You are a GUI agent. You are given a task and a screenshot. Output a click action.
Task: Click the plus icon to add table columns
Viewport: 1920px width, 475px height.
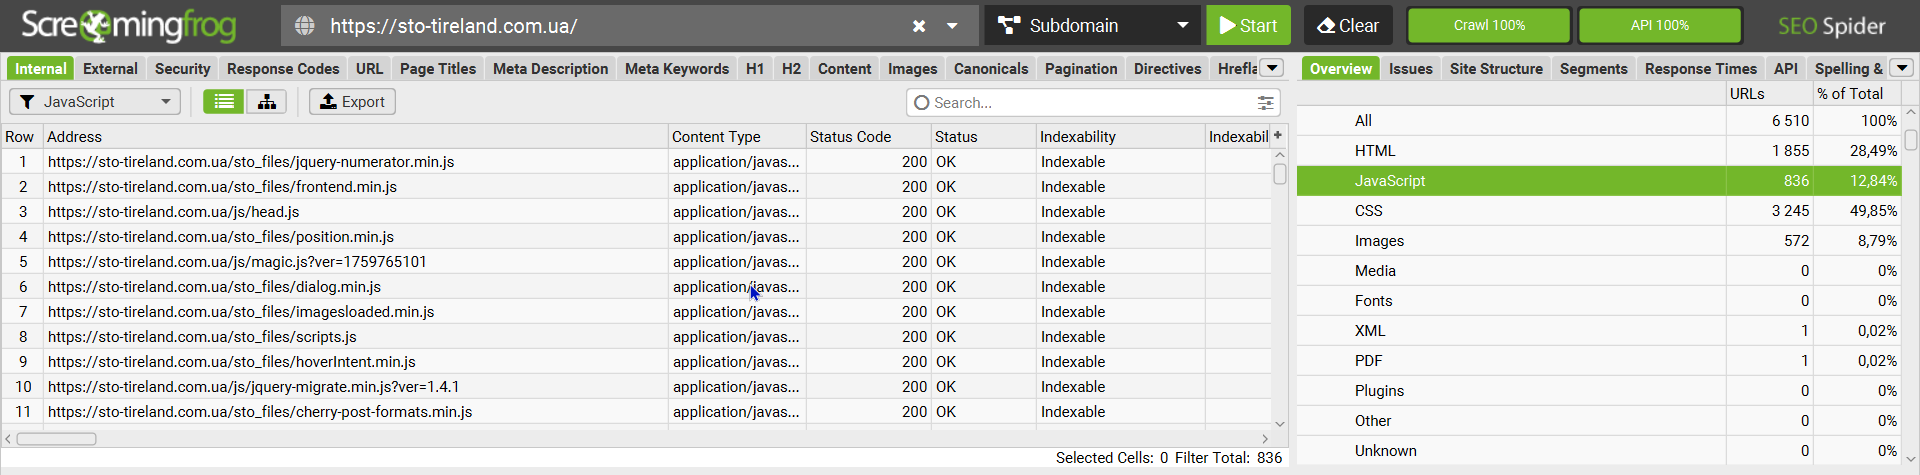click(1277, 136)
